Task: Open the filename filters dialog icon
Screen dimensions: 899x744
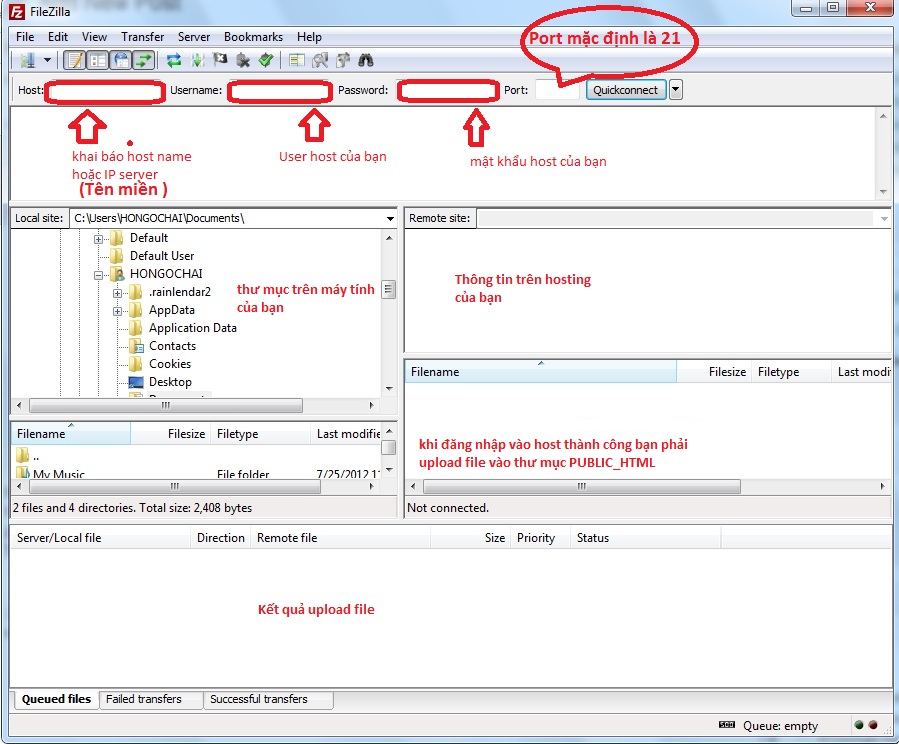Action: [x=296, y=60]
